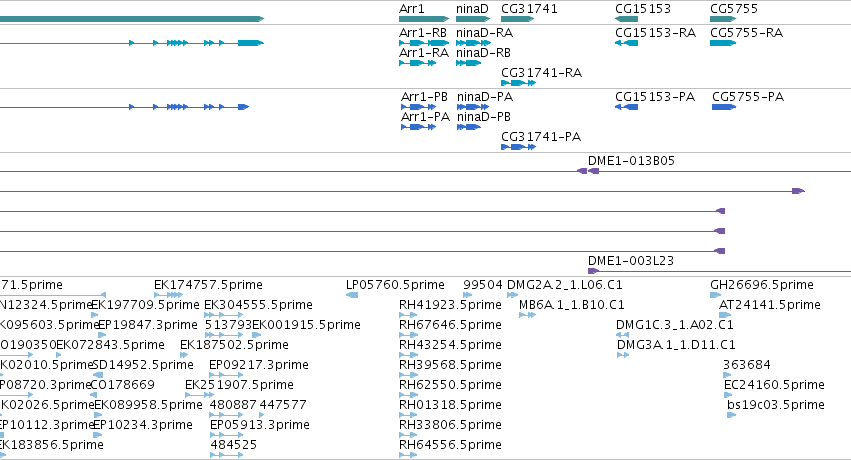This screenshot has width=851, height=460.
Task: Click the 480887 feature label
Action: (x=233, y=405)
